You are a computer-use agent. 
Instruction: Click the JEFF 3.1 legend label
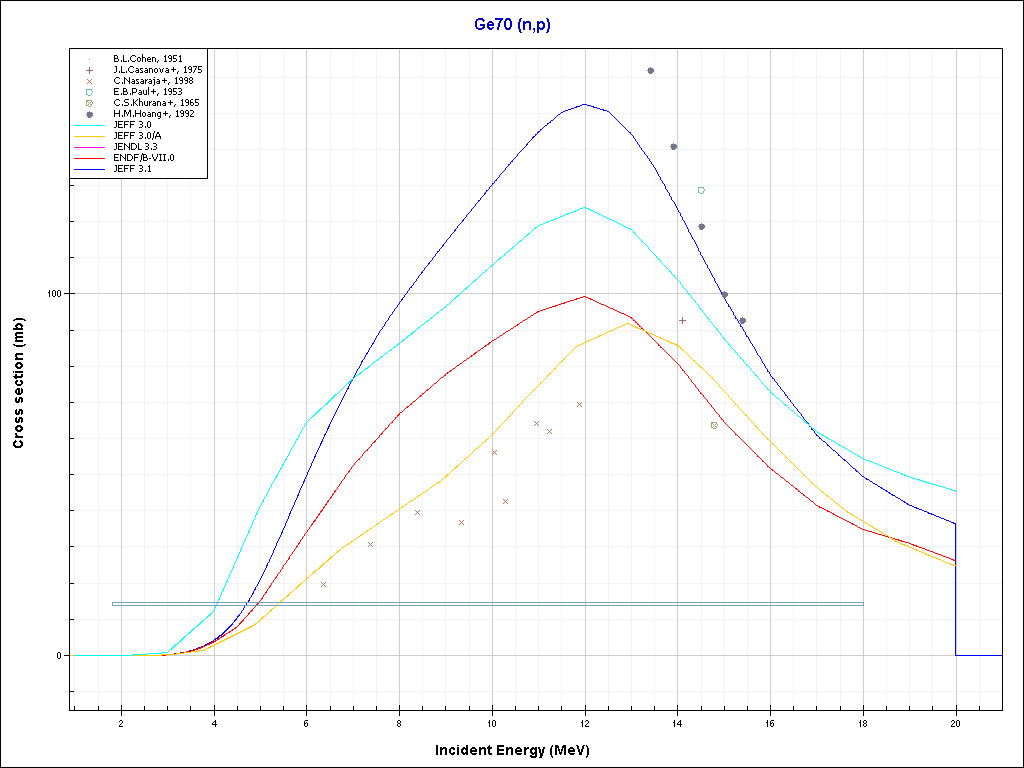pos(132,169)
